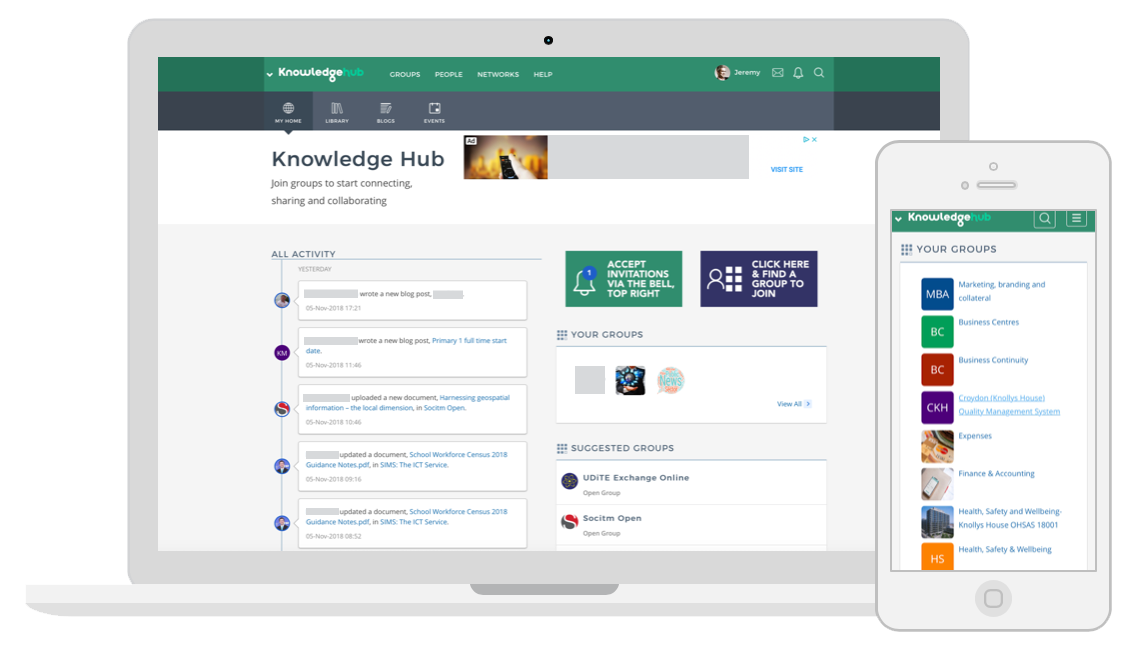Tap the MBA group tile on phone
Image resolution: width=1142 pixels, height=660 pixels.
(937, 294)
